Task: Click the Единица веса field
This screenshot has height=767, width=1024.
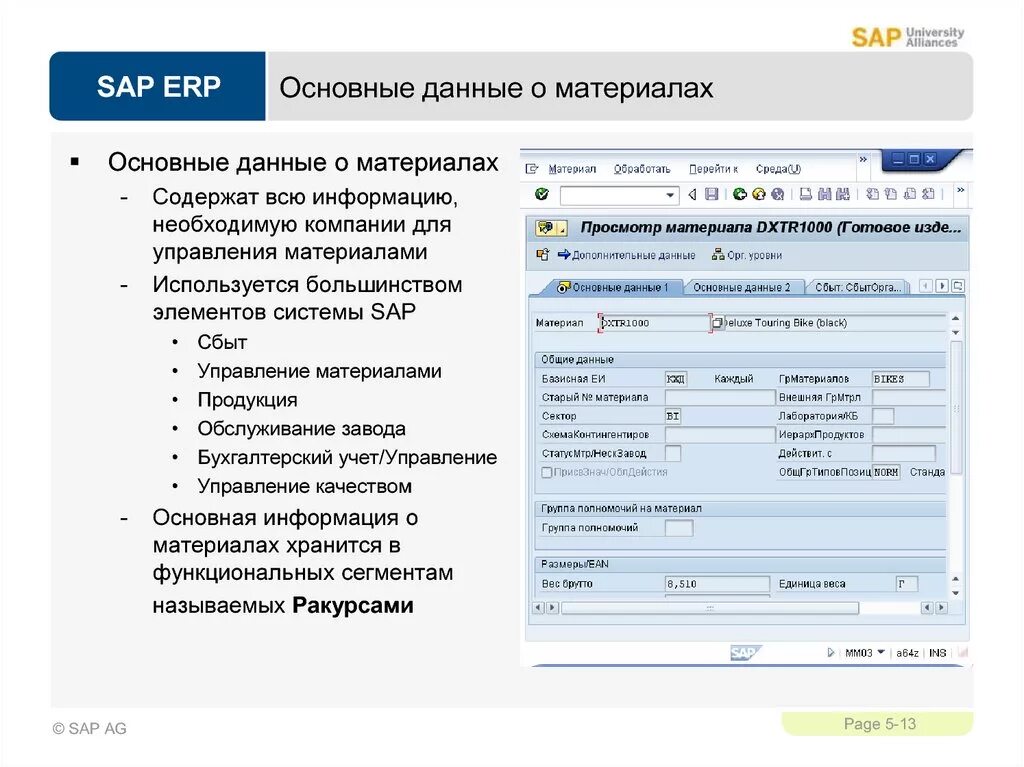Action: [x=906, y=584]
